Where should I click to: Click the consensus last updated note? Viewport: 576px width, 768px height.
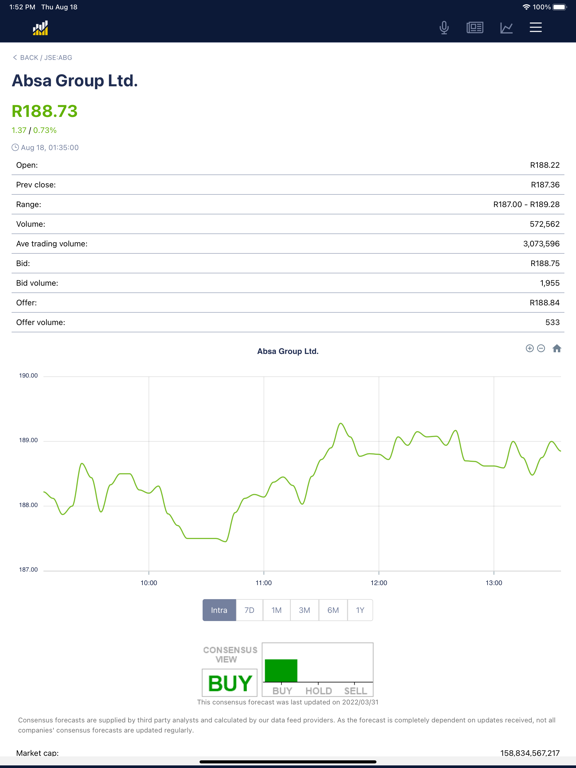[288, 702]
